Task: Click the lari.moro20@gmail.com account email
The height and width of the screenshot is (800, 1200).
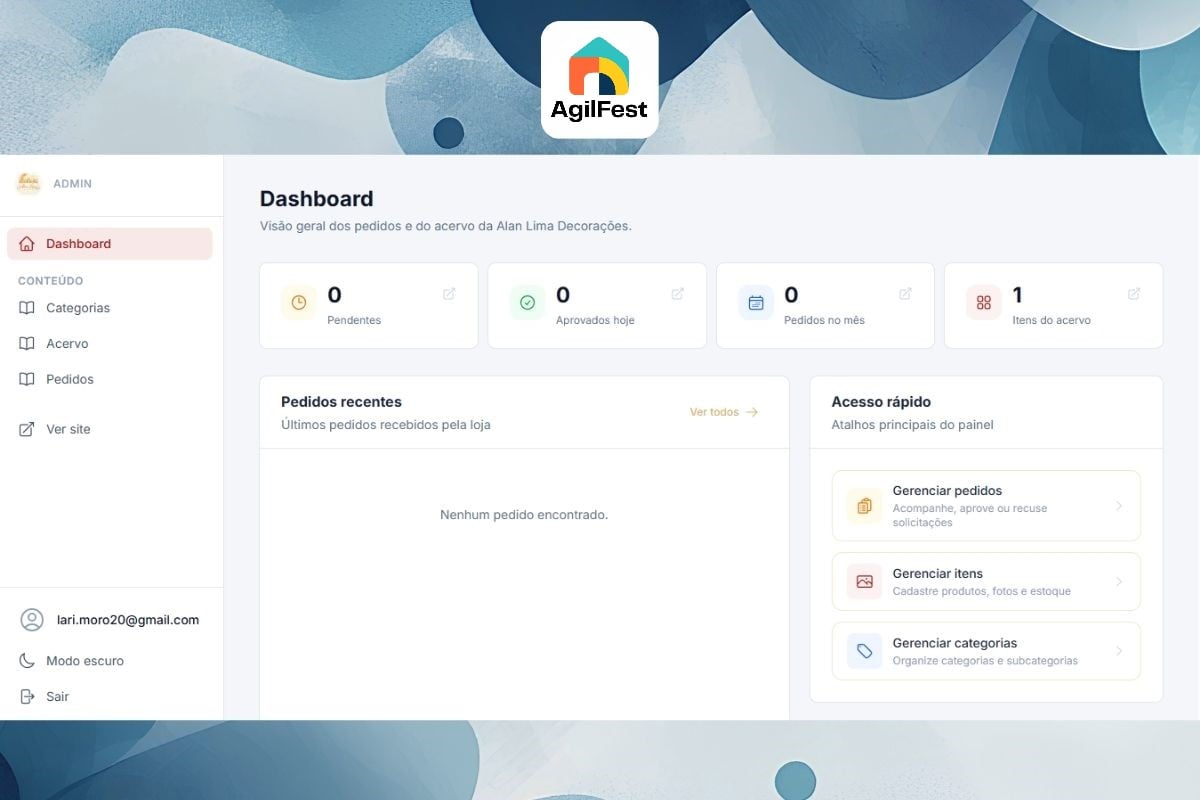Action: (128, 620)
